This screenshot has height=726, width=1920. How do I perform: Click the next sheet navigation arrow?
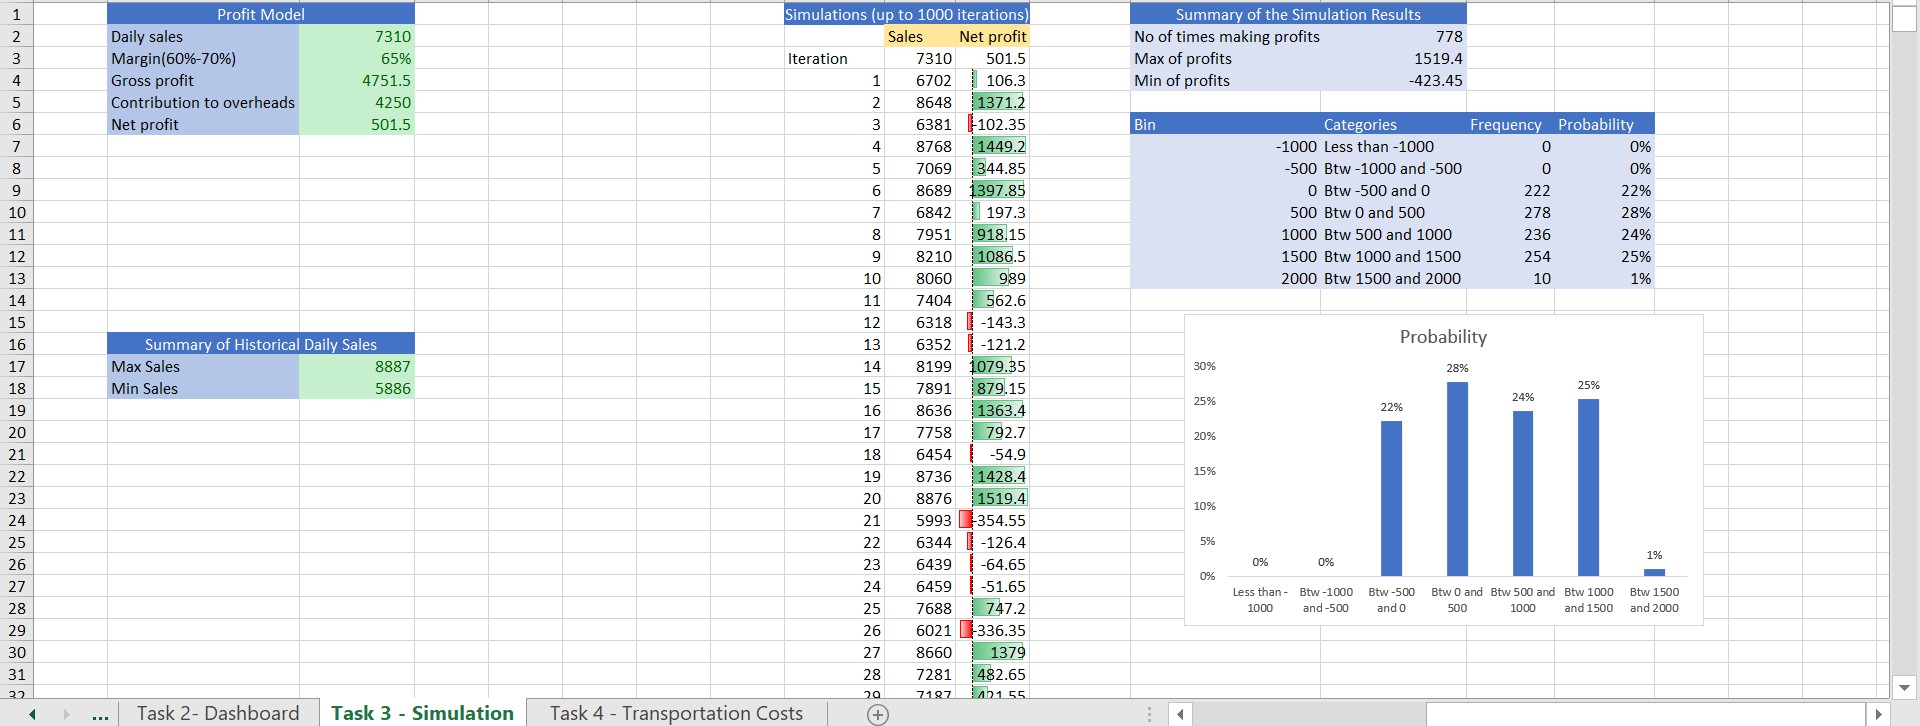[x=67, y=714]
